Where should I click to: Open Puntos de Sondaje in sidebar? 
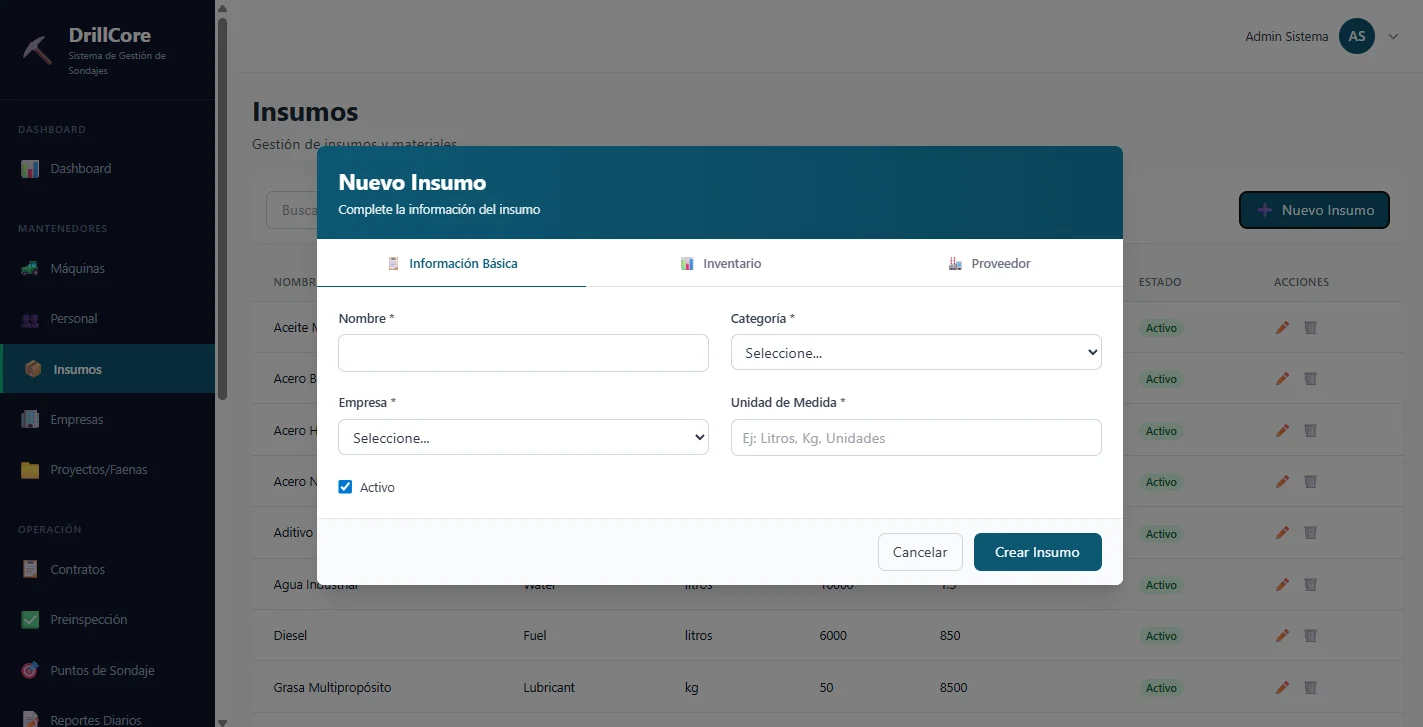click(102, 671)
